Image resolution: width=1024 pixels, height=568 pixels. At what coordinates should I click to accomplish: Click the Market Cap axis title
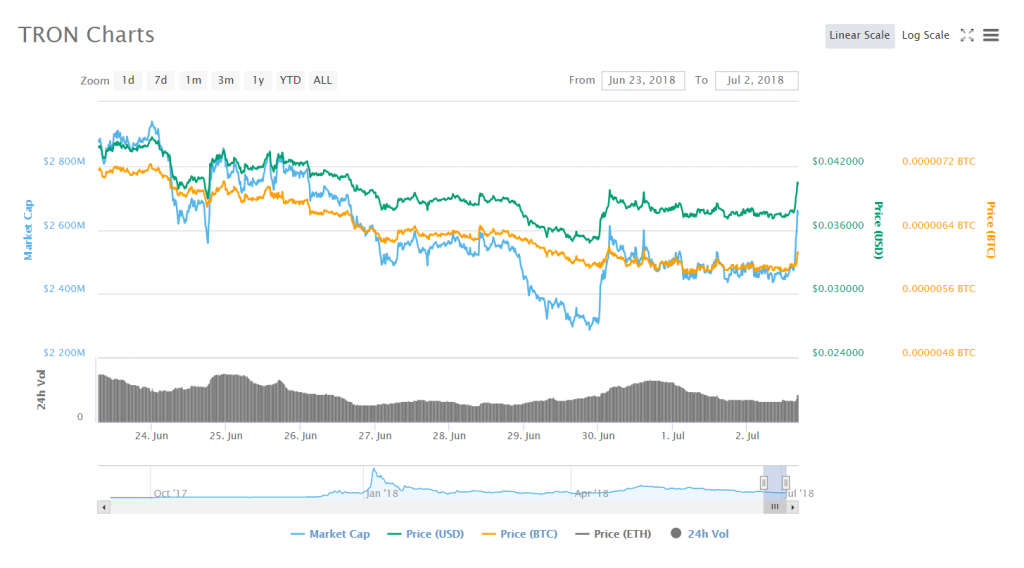[x=28, y=230]
